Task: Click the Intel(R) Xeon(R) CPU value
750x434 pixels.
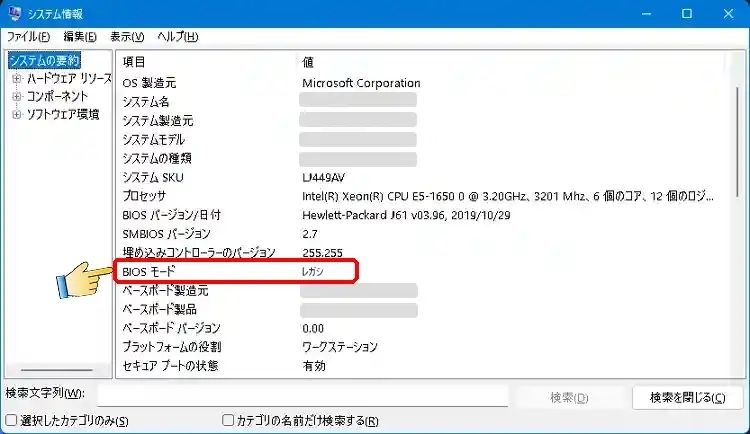Action: point(507,196)
